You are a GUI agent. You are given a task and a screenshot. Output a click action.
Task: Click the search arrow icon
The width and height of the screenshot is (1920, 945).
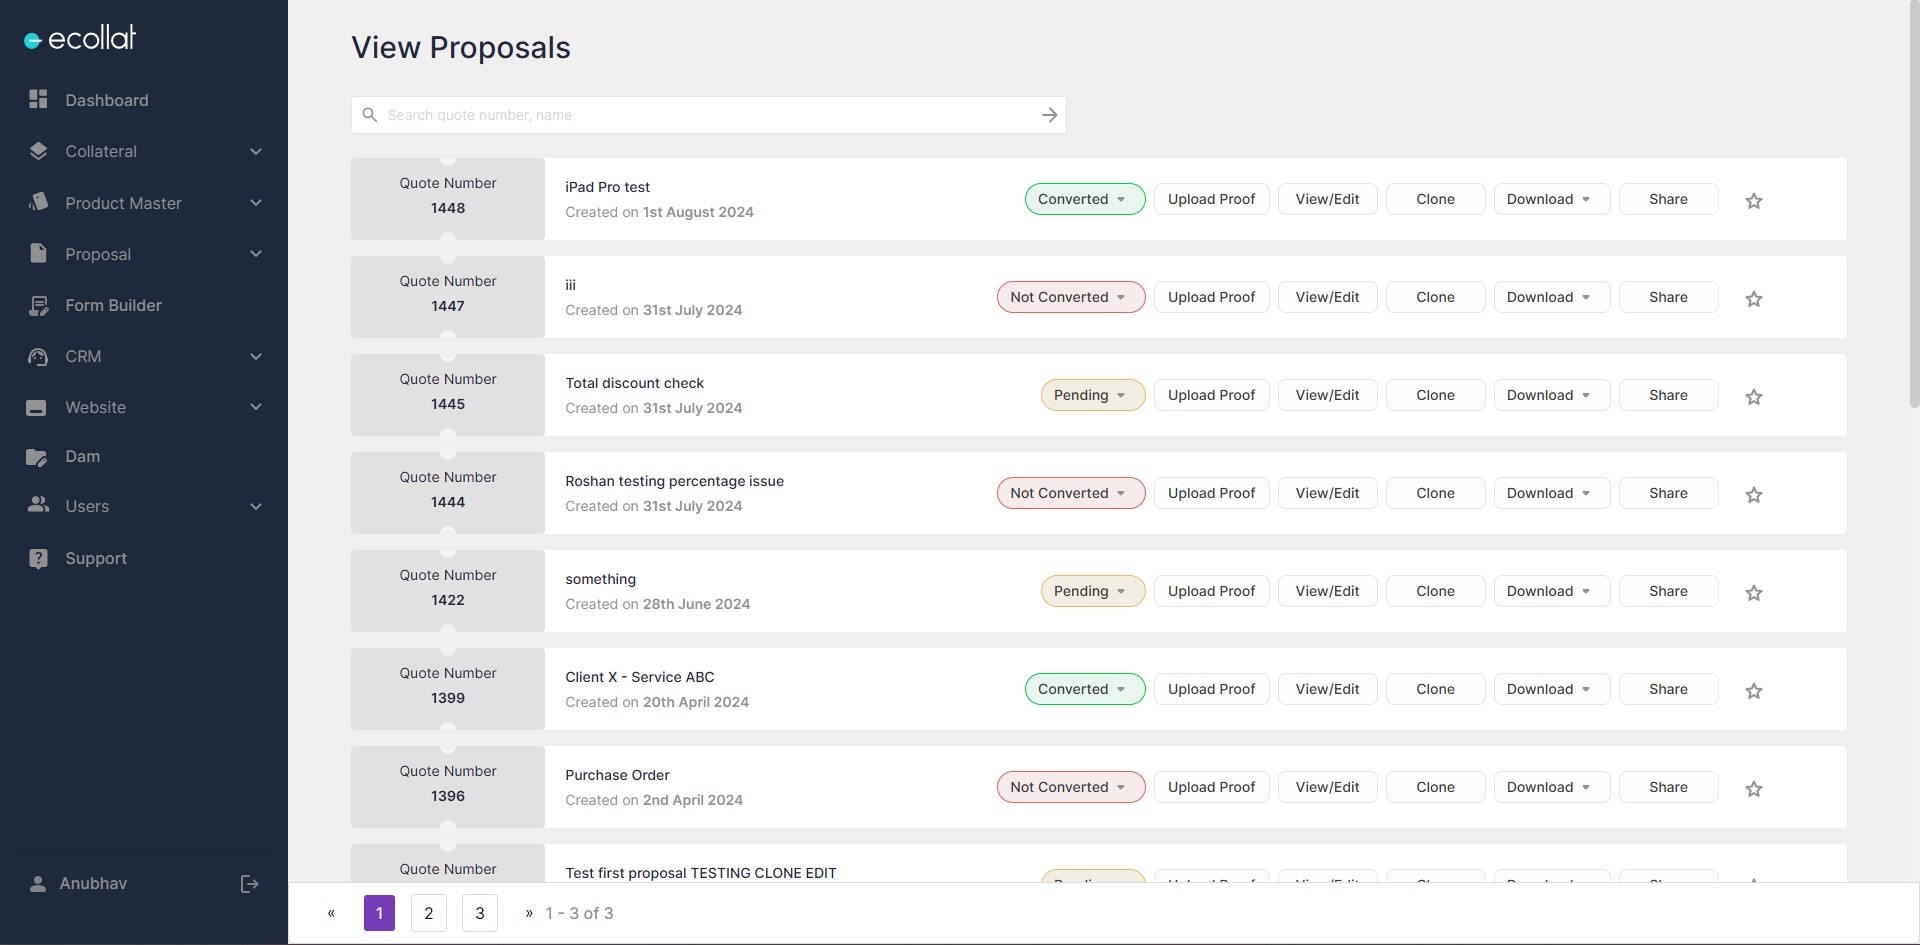[x=1049, y=114]
